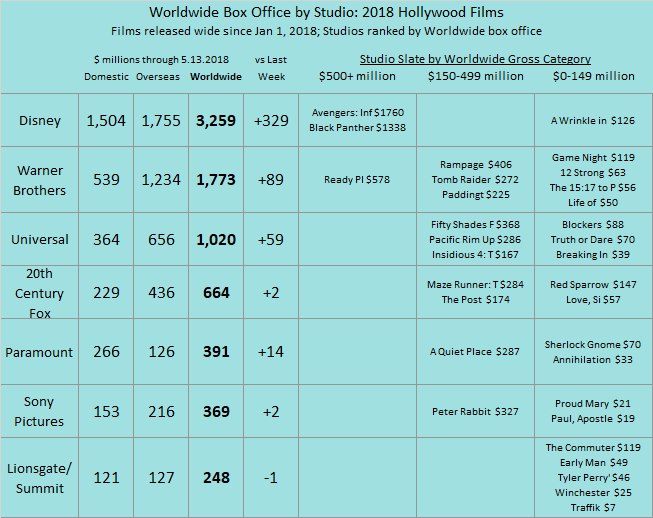Select worldwide total 391
Viewport: 653px width, 518px height.
pos(216,352)
